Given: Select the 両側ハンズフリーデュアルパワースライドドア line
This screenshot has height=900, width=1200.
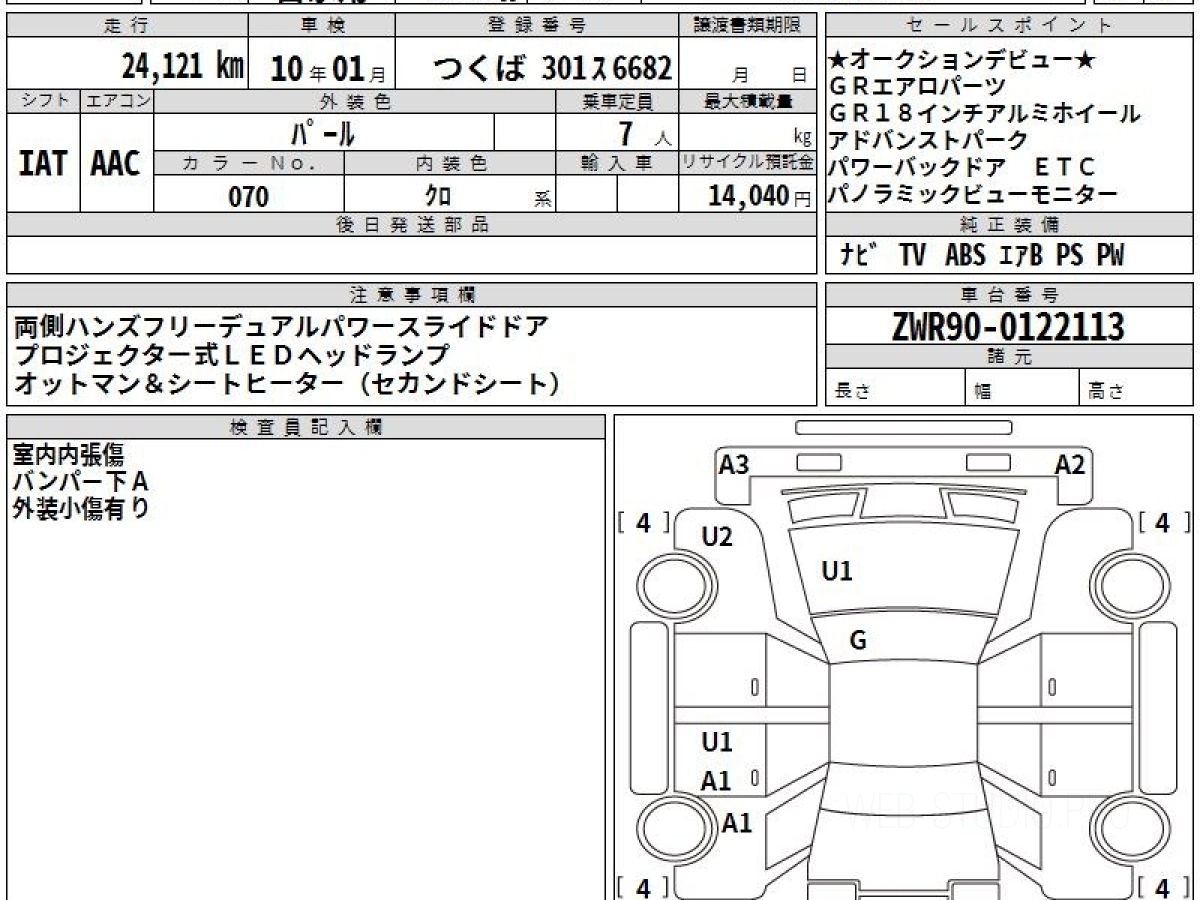Looking at the screenshot, I should click(281, 326).
